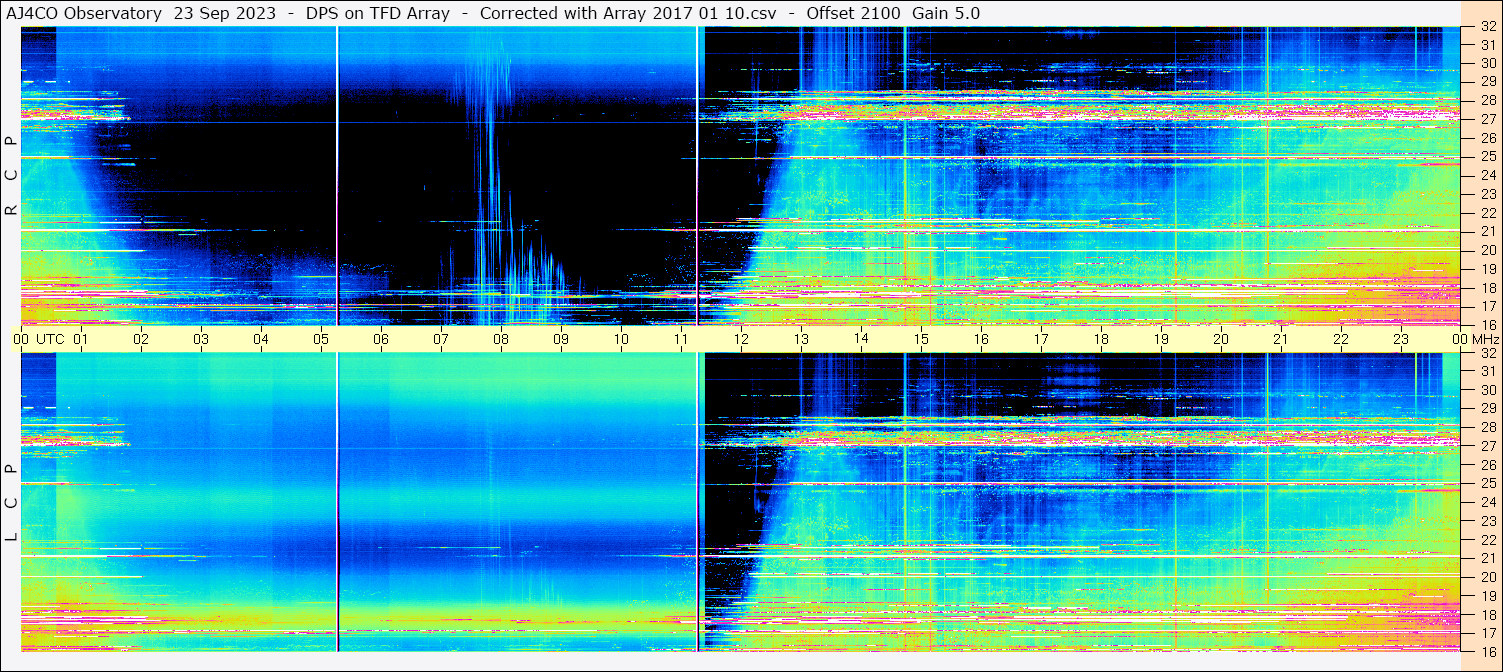
Task: Select the 15 hour label on time axis
Action: (x=921, y=339)
